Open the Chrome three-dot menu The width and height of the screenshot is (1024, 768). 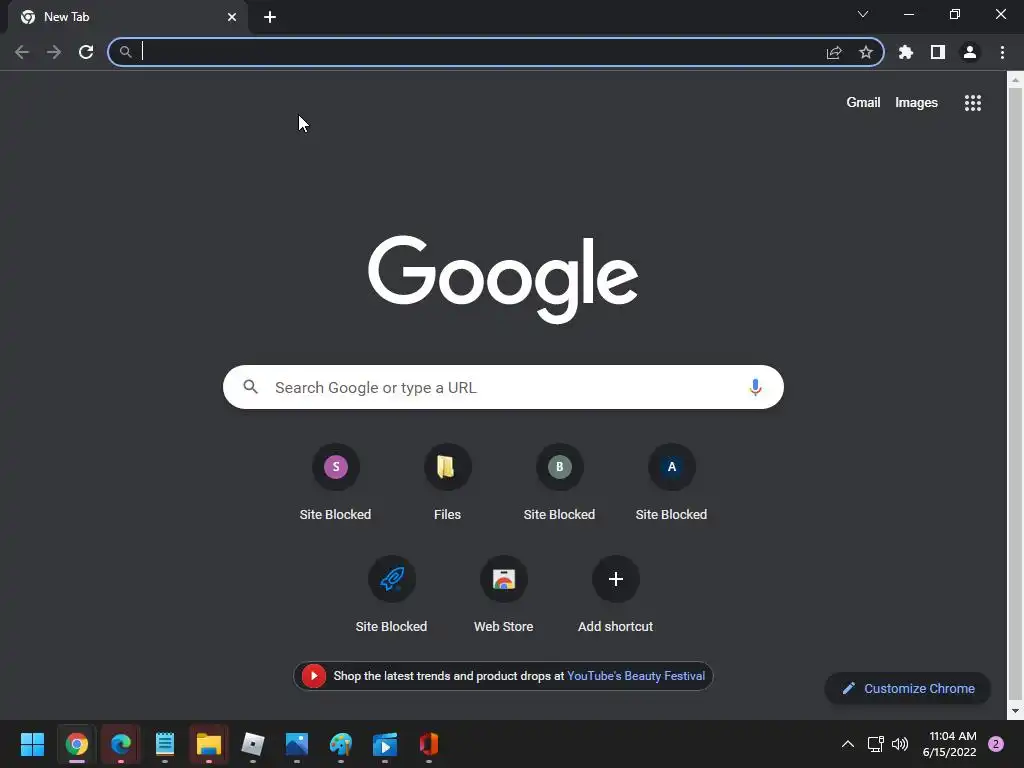(1002, 52)
